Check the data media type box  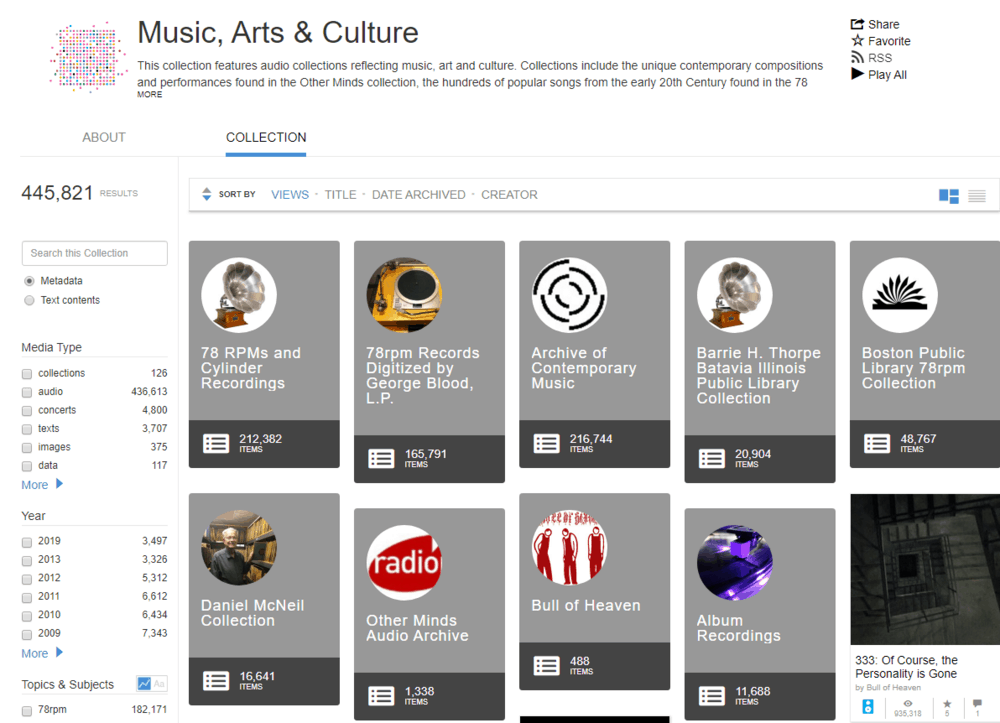(x=27, y=466)
